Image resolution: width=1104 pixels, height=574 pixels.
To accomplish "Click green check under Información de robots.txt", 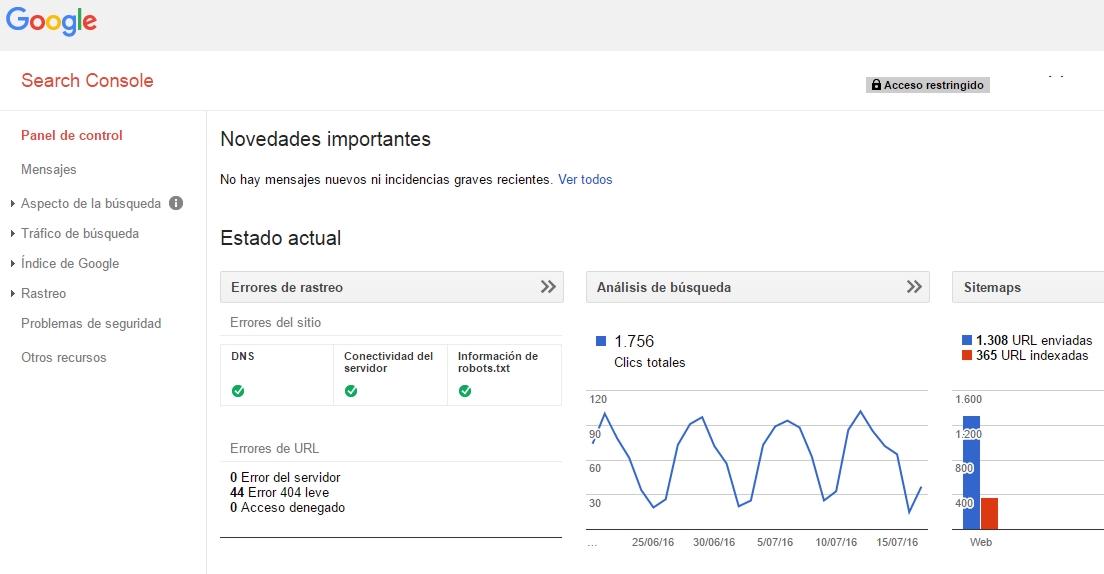I will [x=465, y=391].
